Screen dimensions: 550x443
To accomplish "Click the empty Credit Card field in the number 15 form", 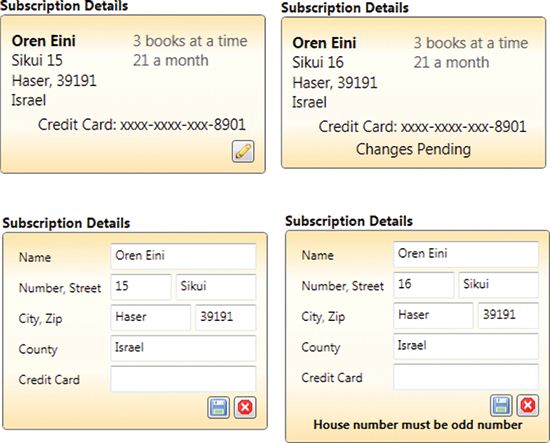I will pyautogui.click(x=183, y=379).
